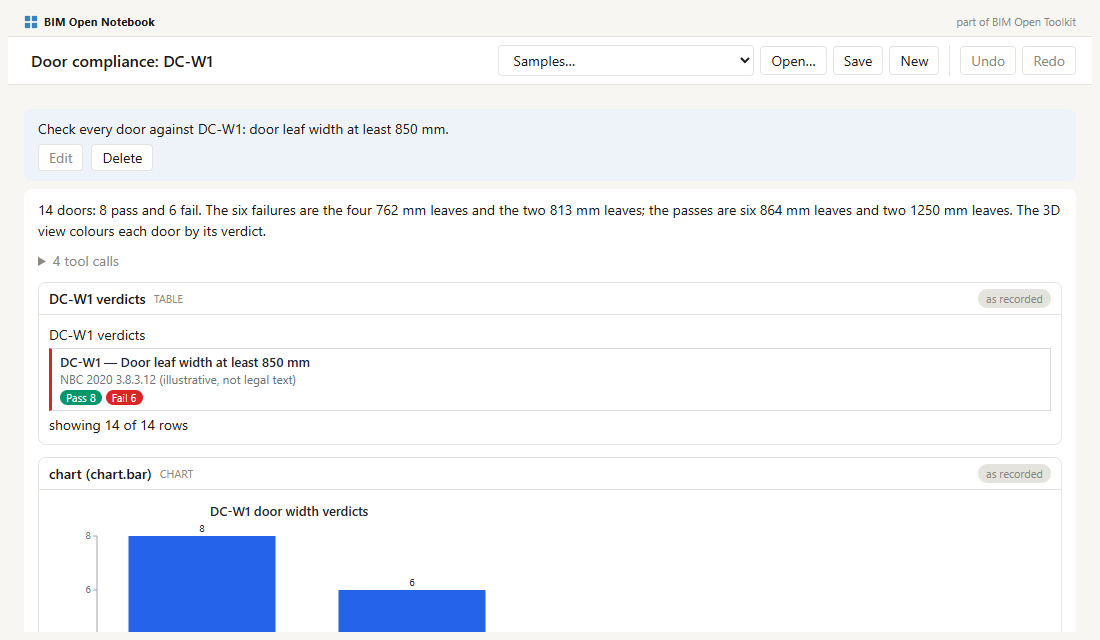
Task: Click 'part of BIM Open Toolkit' text
Action: coord(1016,22)
